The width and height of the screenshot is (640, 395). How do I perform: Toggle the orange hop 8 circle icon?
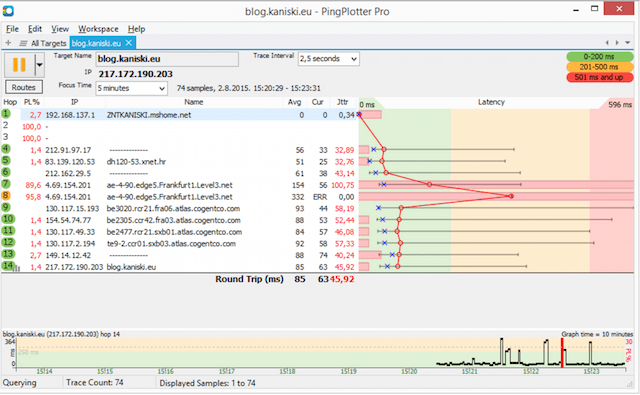click(x=6, y=195)
